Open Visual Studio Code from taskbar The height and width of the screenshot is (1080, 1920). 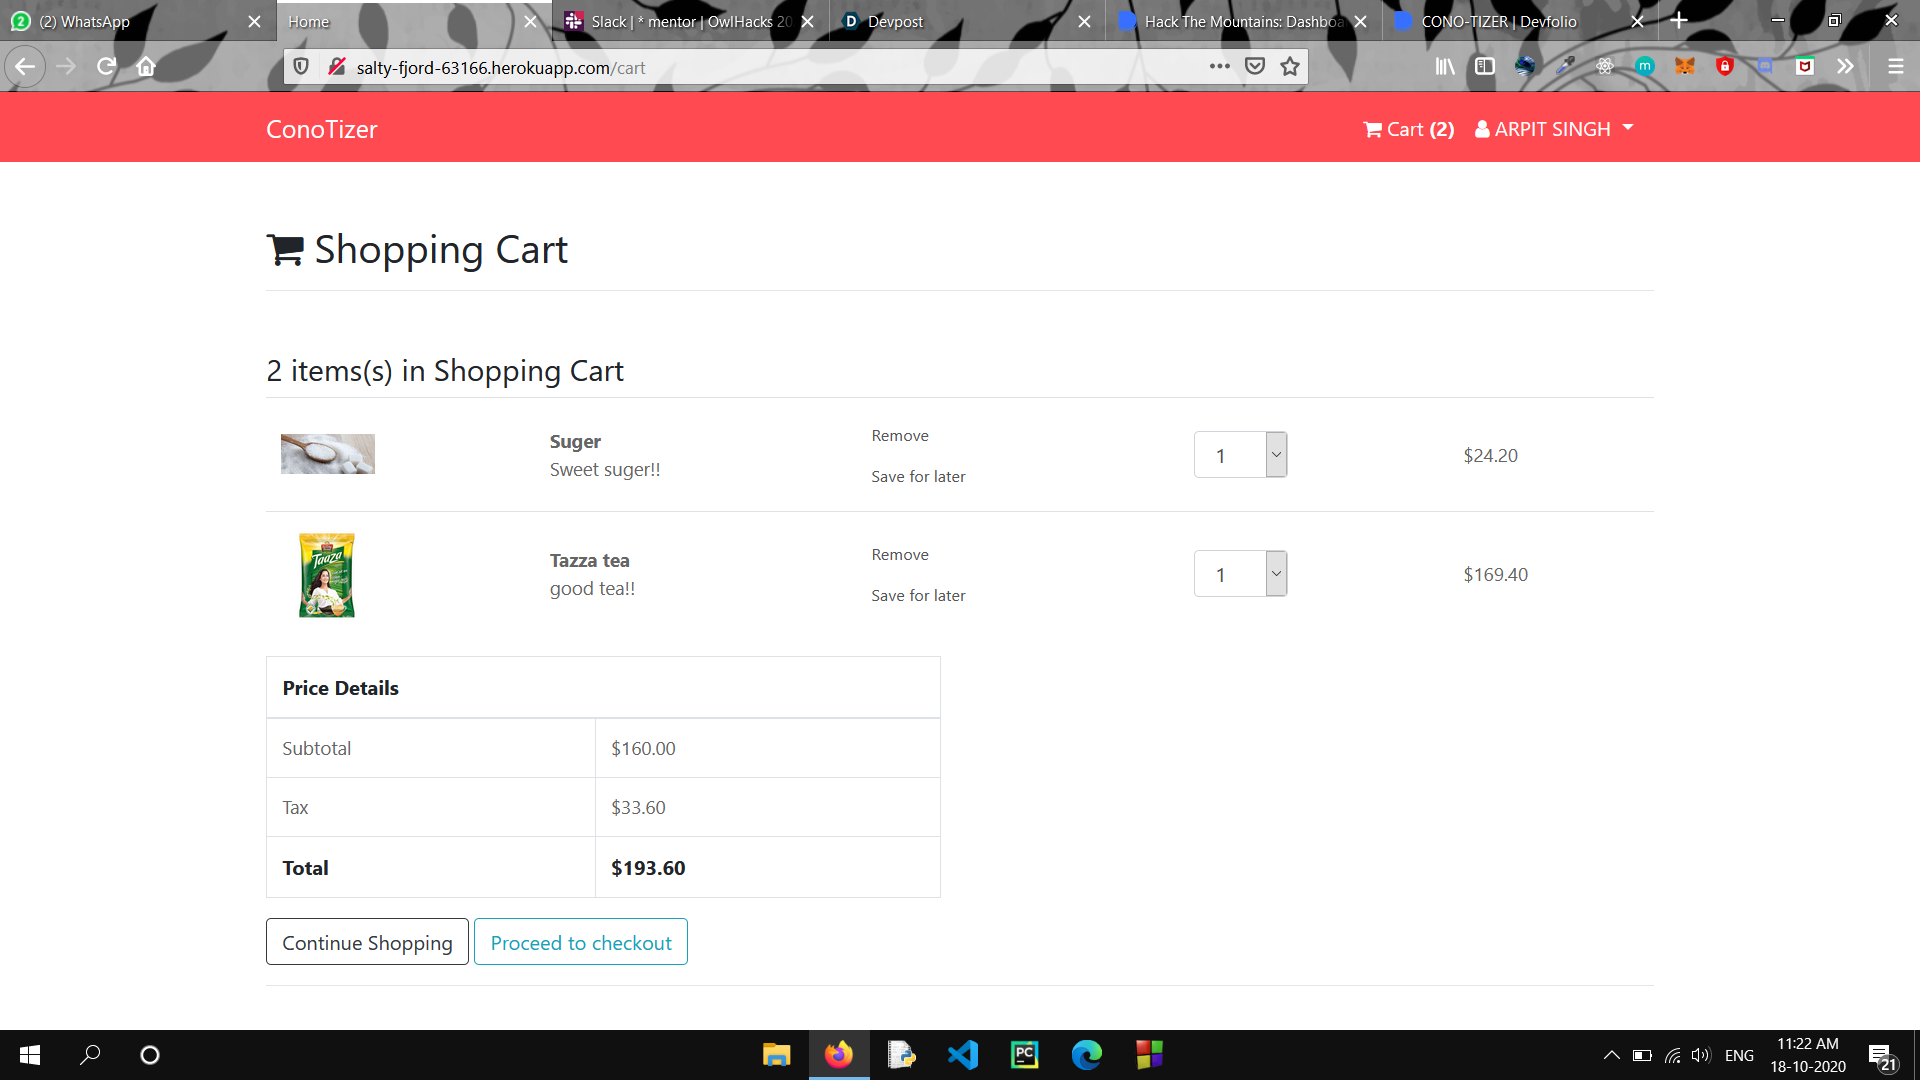click(963, 1055)
